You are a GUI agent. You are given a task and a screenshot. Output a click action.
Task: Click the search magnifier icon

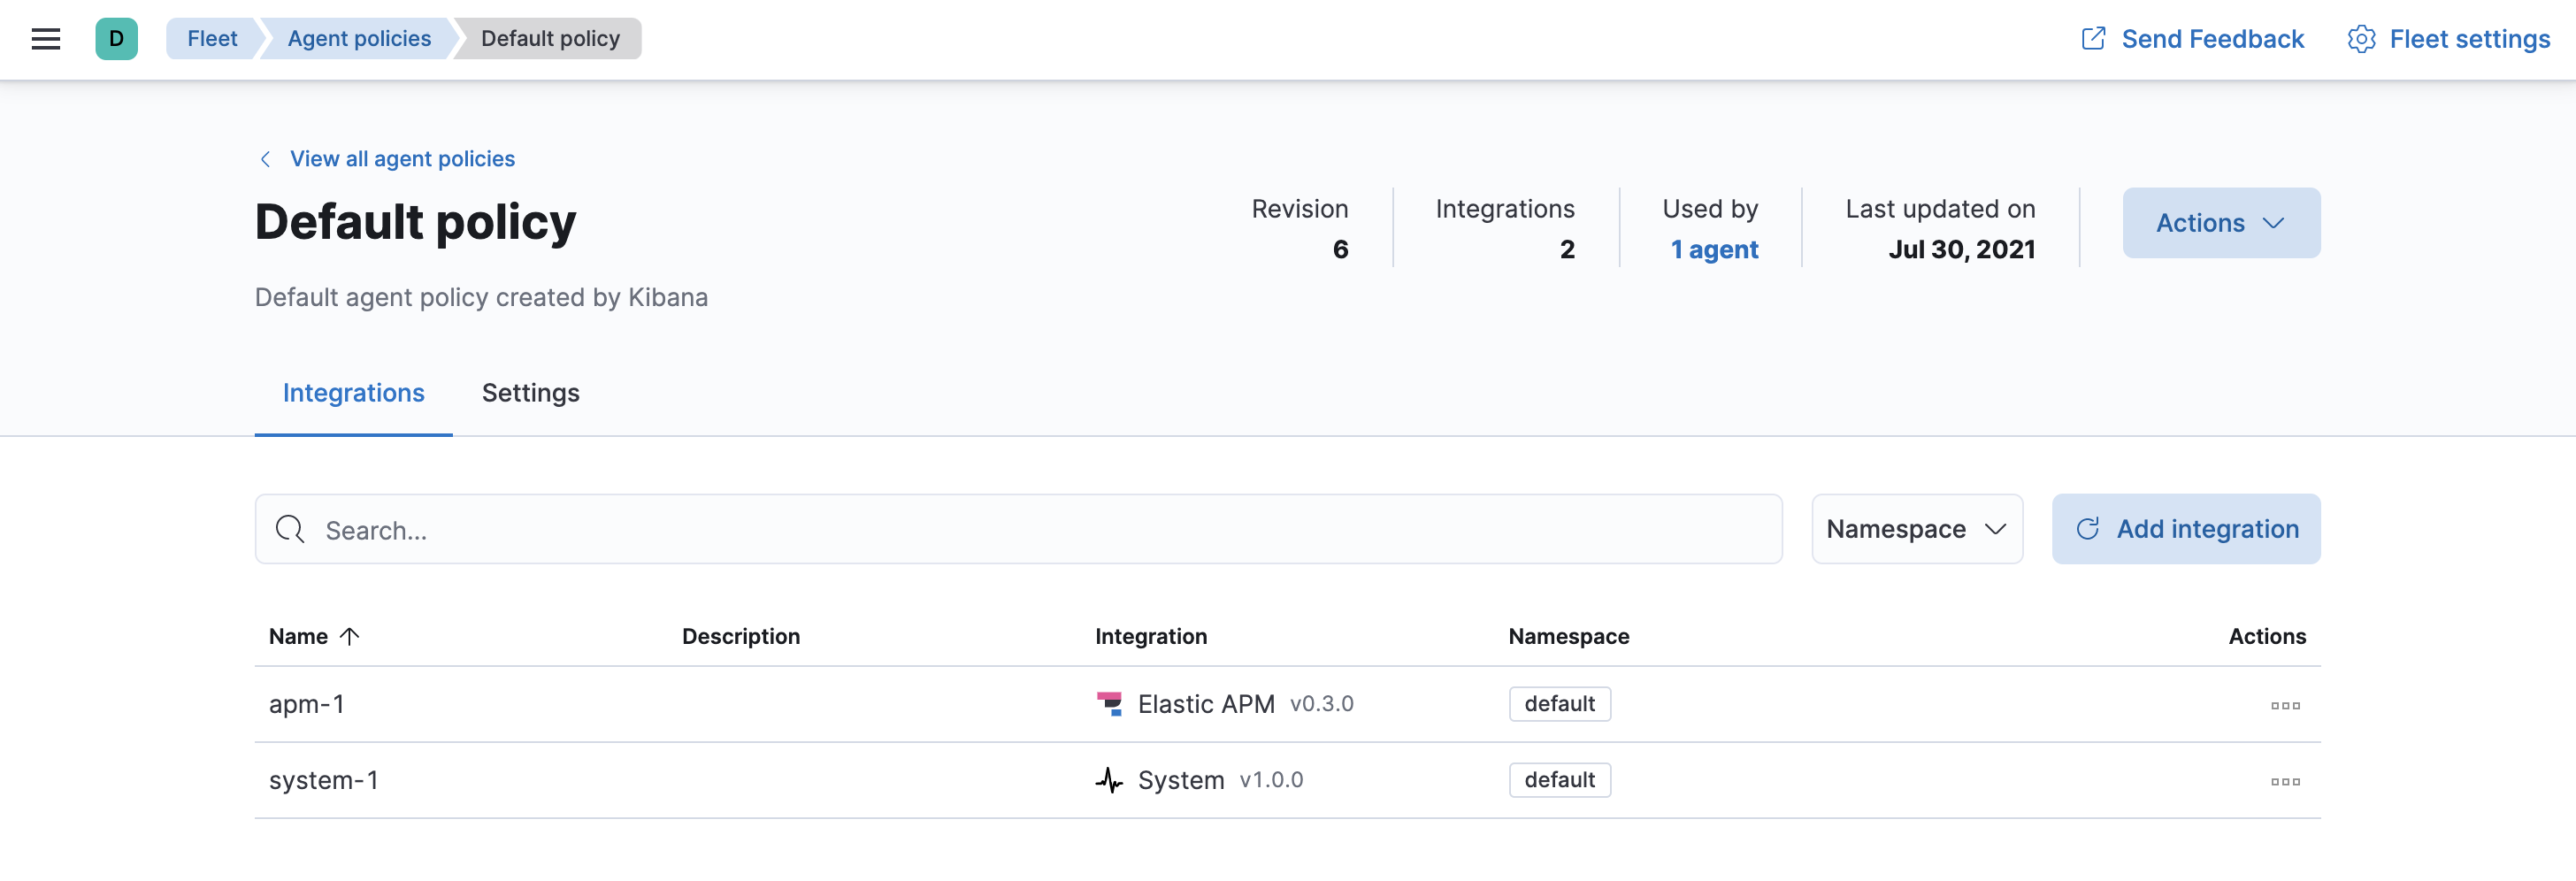click(x=290, y=529)
